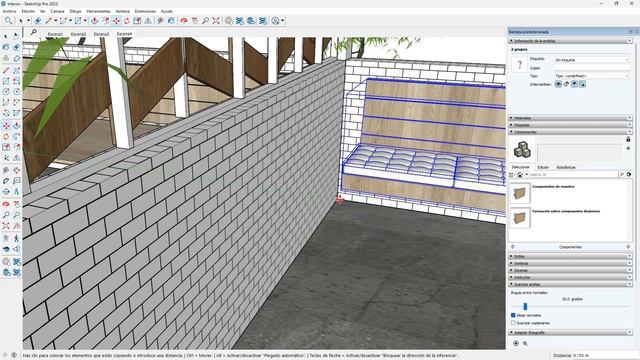This screenshot has height=360, width=640.
Task: Pick the Paint Bucket in the left toolbar
Action: pyautogui.click(x=6, y=47)
